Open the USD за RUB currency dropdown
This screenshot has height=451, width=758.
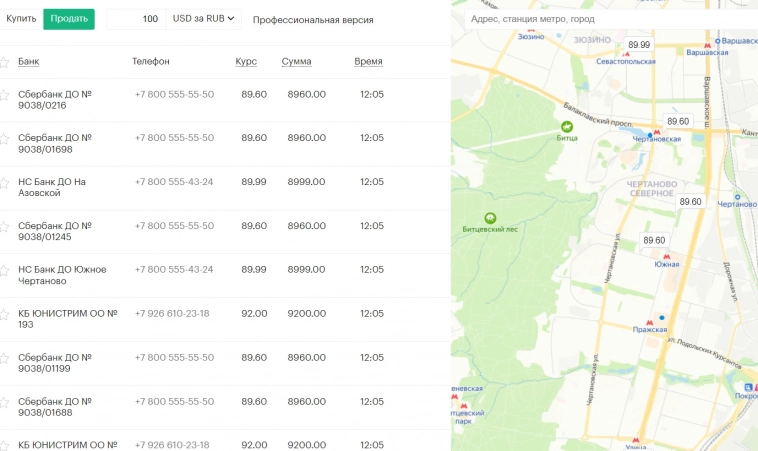pyautogui.click(x=204, y=19)
